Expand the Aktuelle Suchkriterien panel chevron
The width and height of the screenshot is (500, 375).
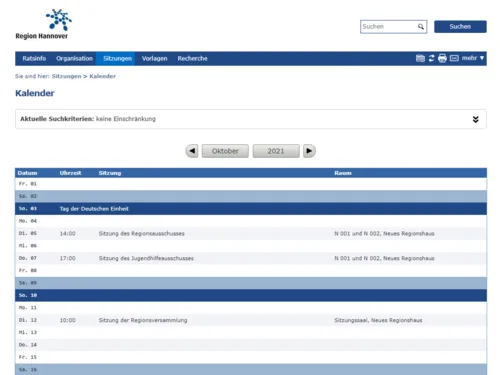[x=475, y=119]
